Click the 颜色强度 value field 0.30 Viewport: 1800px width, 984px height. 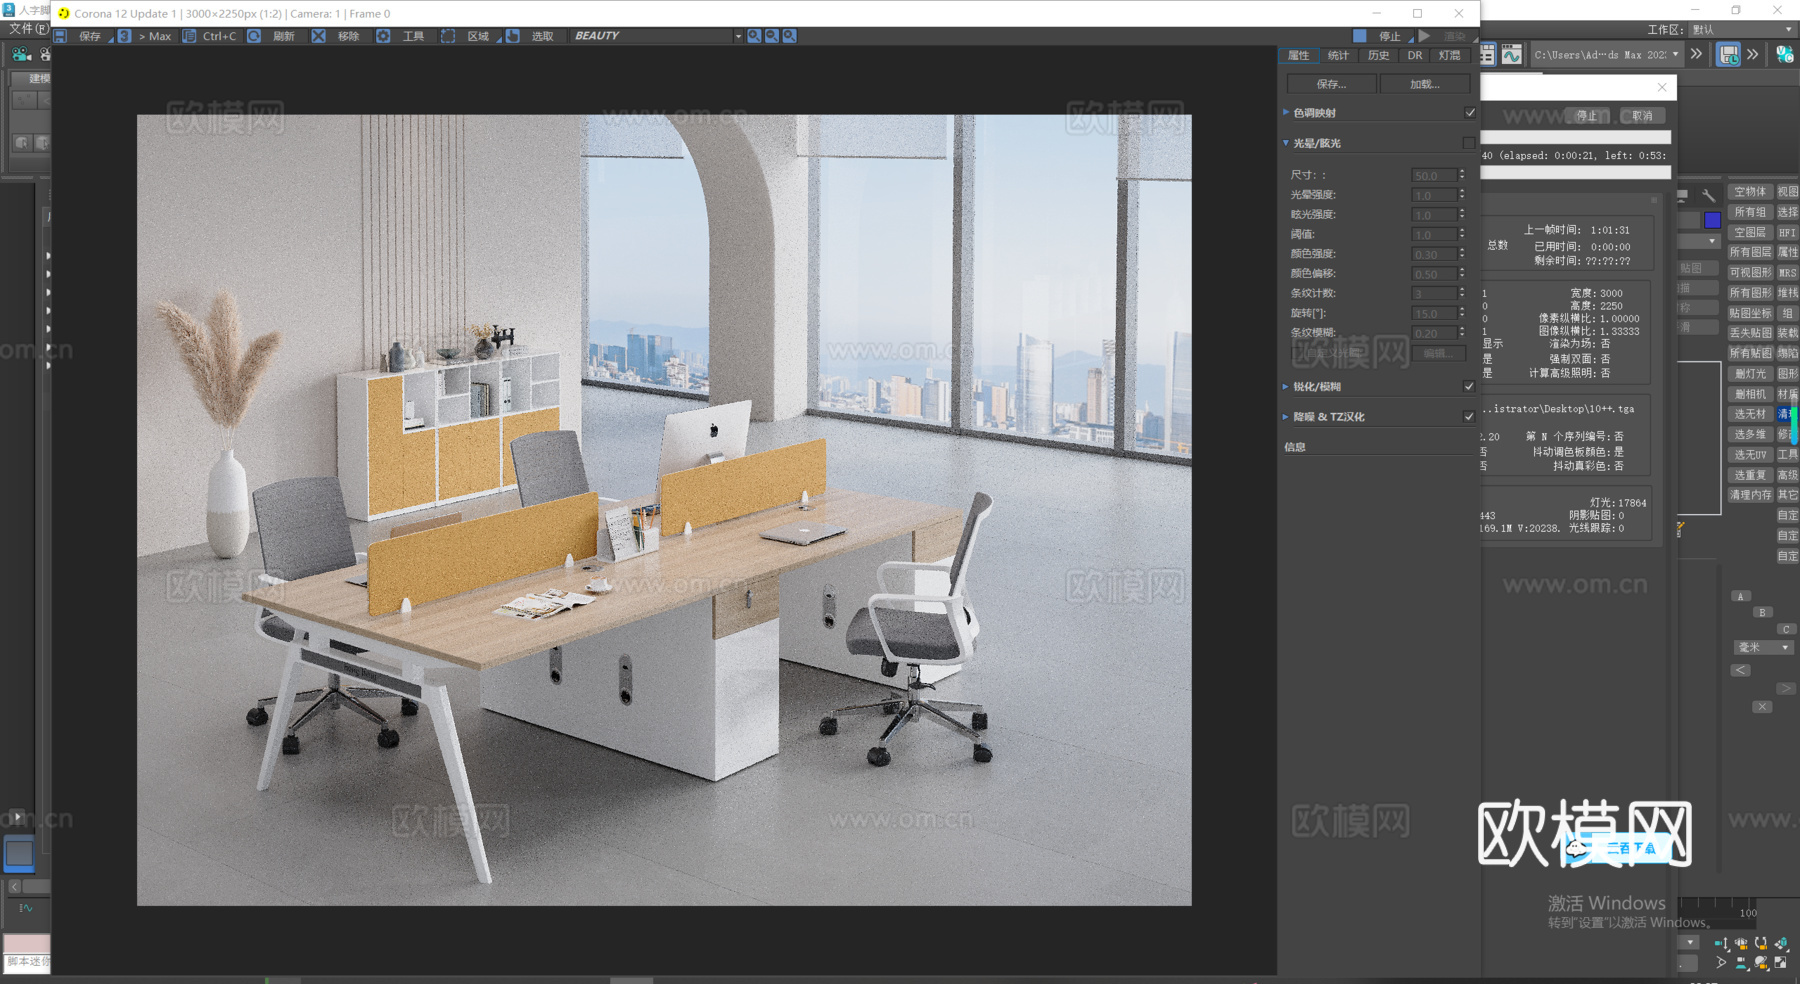(x=1433, y=254)
